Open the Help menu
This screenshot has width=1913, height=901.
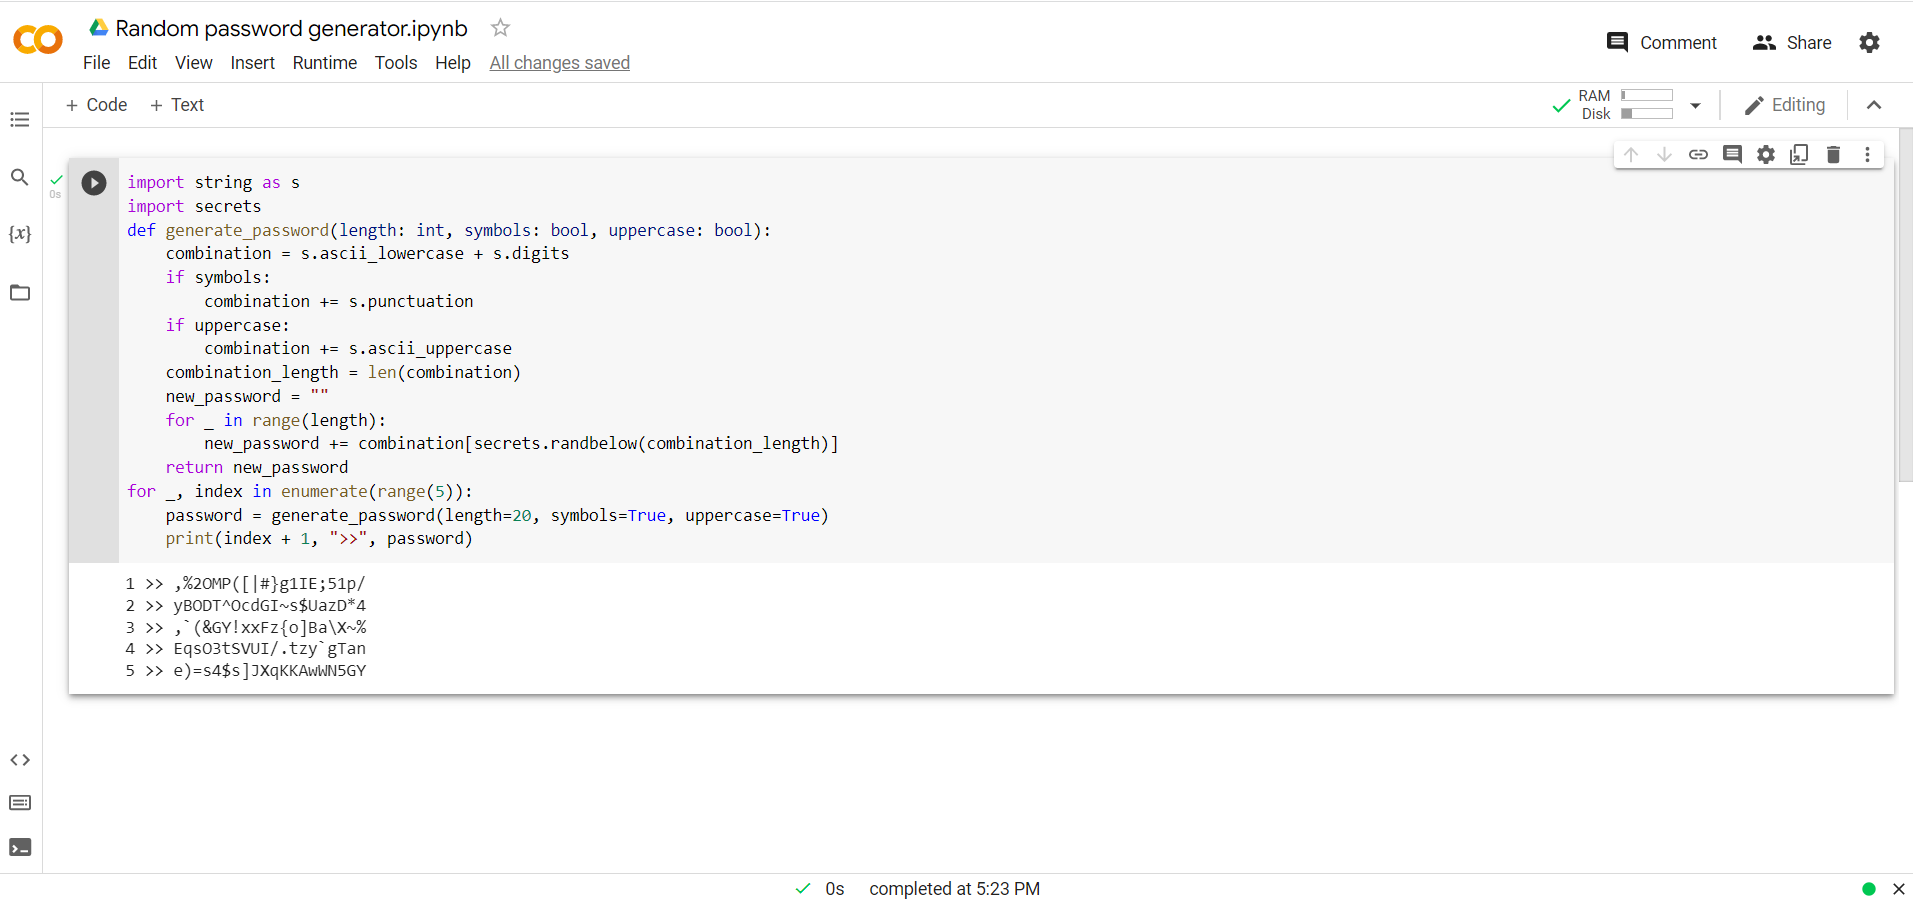point(453,63)
